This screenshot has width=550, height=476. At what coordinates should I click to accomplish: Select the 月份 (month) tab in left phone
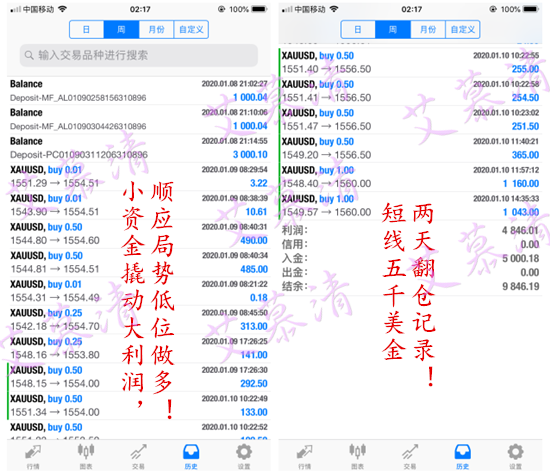tap(156, 29)
